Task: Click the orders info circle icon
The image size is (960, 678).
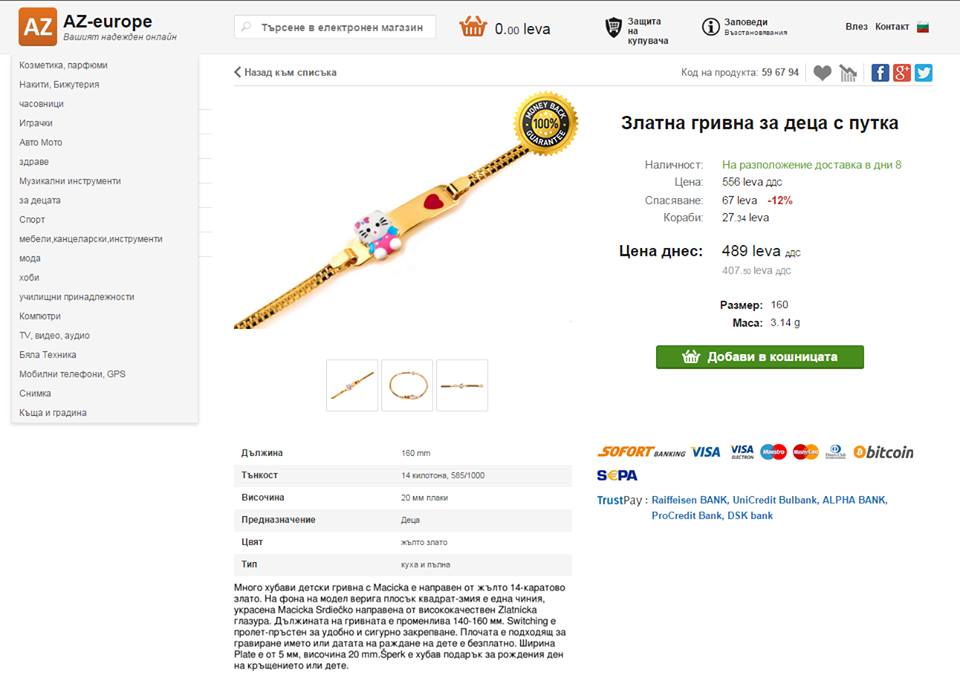Action: [x=711, y=27]
